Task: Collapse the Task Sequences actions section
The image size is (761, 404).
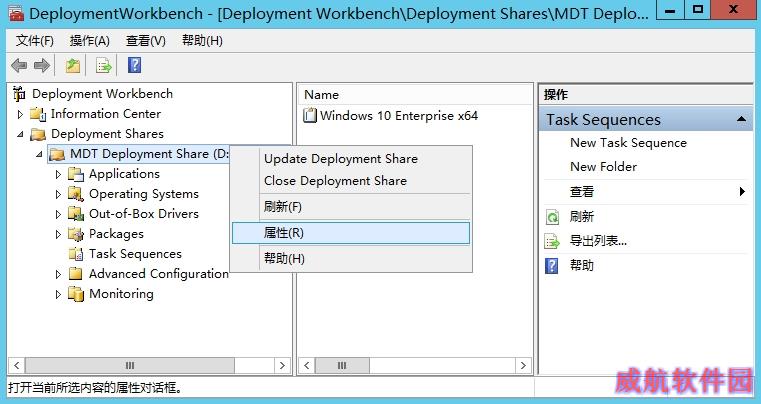Action: click(x=741, y=119)
